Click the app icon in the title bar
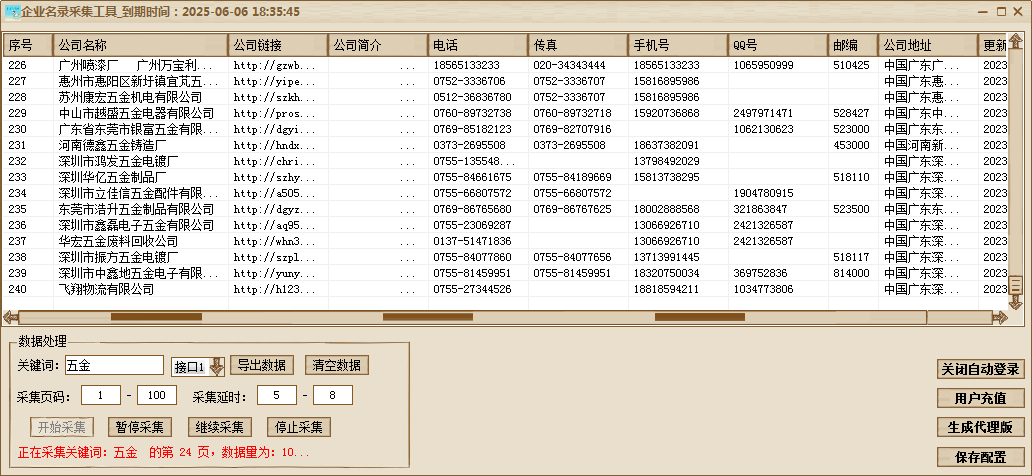This screenshot has height=476, width=1032. click(x=13, y=10)
